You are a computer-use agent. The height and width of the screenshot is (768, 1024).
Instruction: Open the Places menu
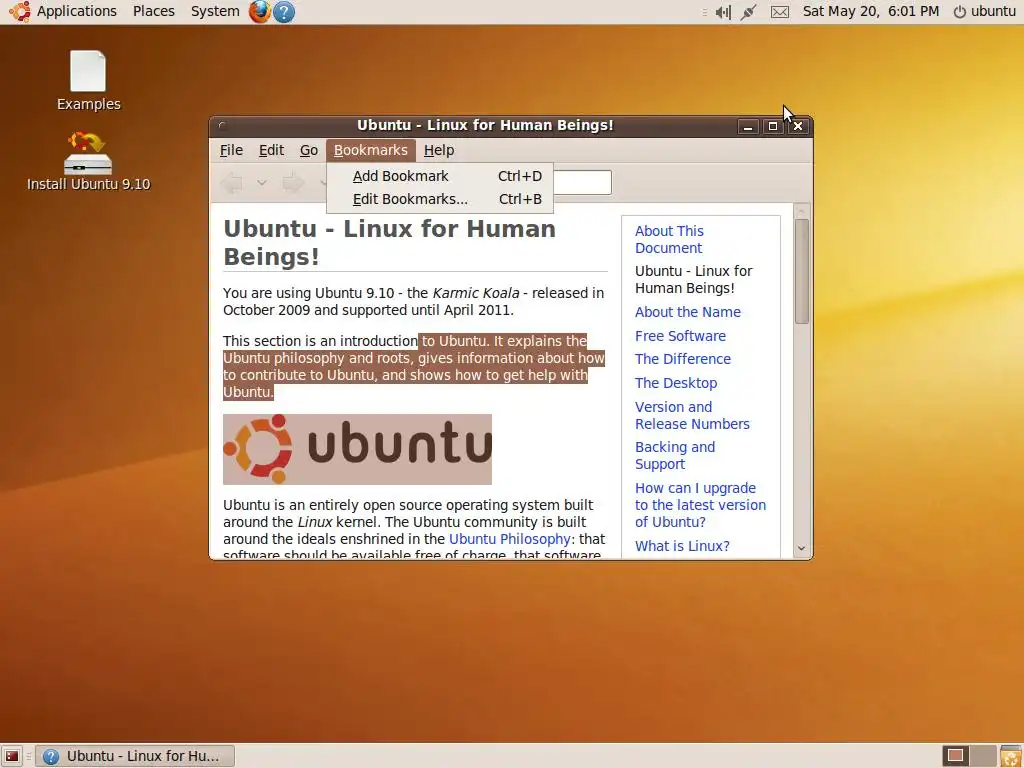(153, 11)
